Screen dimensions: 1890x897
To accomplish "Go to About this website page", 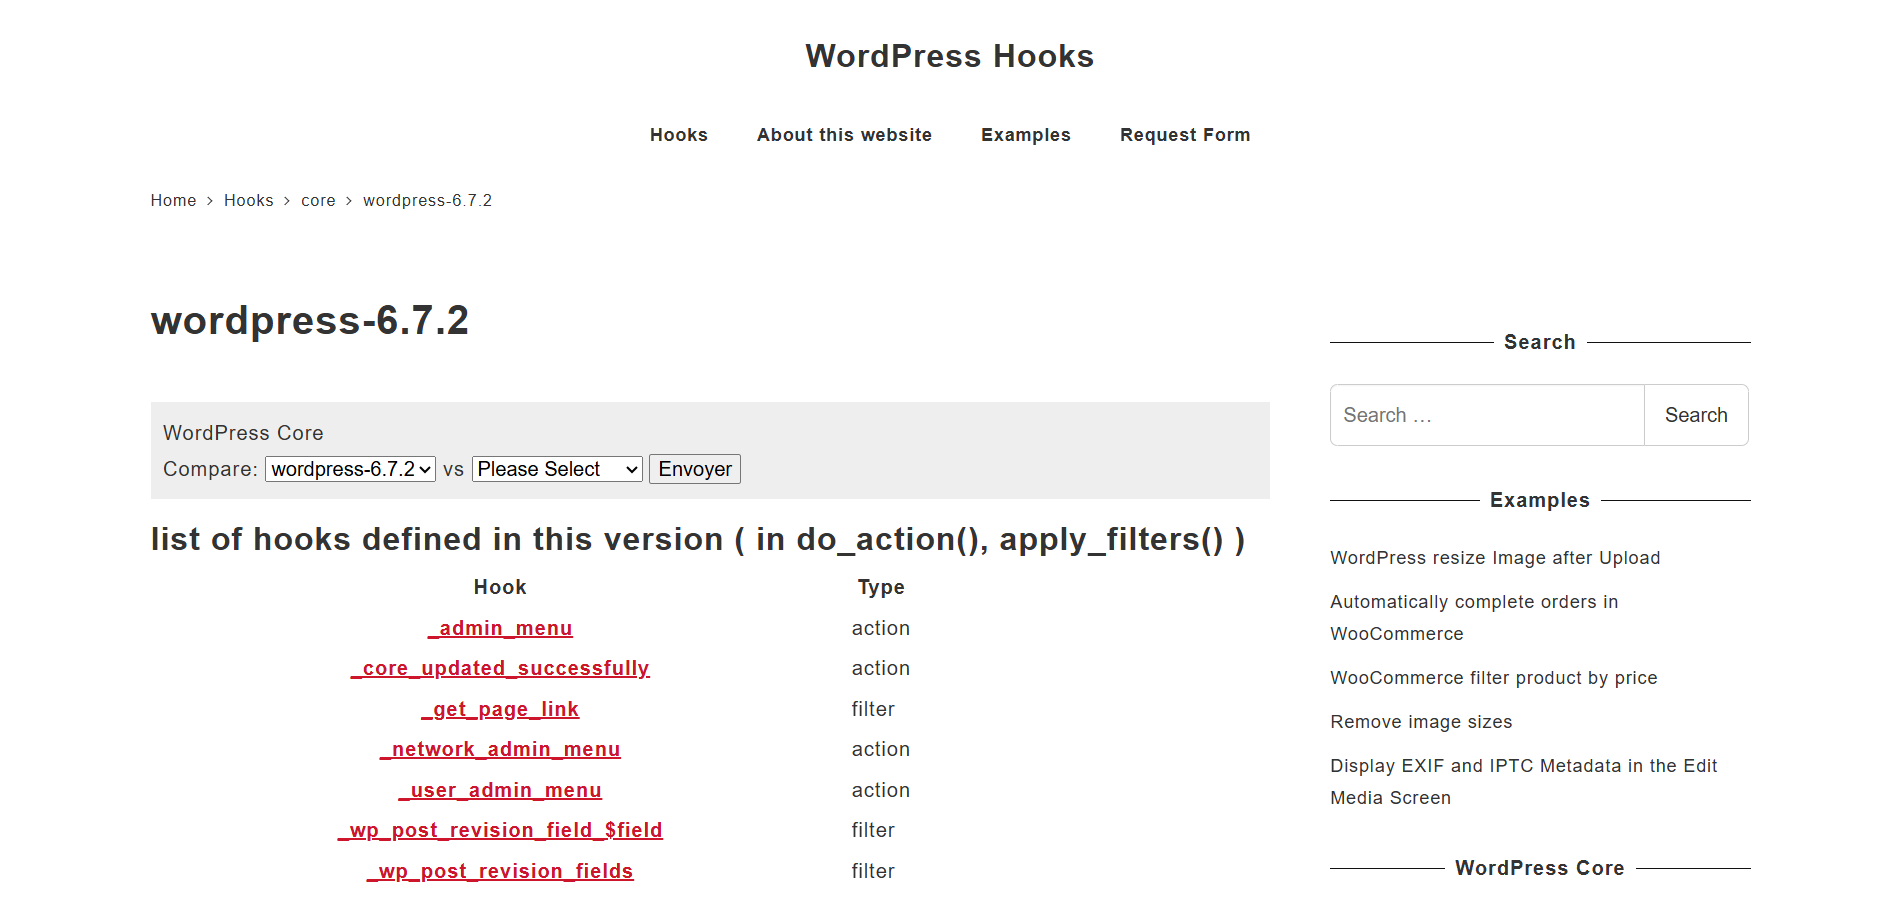I will (x=844, y=135).
